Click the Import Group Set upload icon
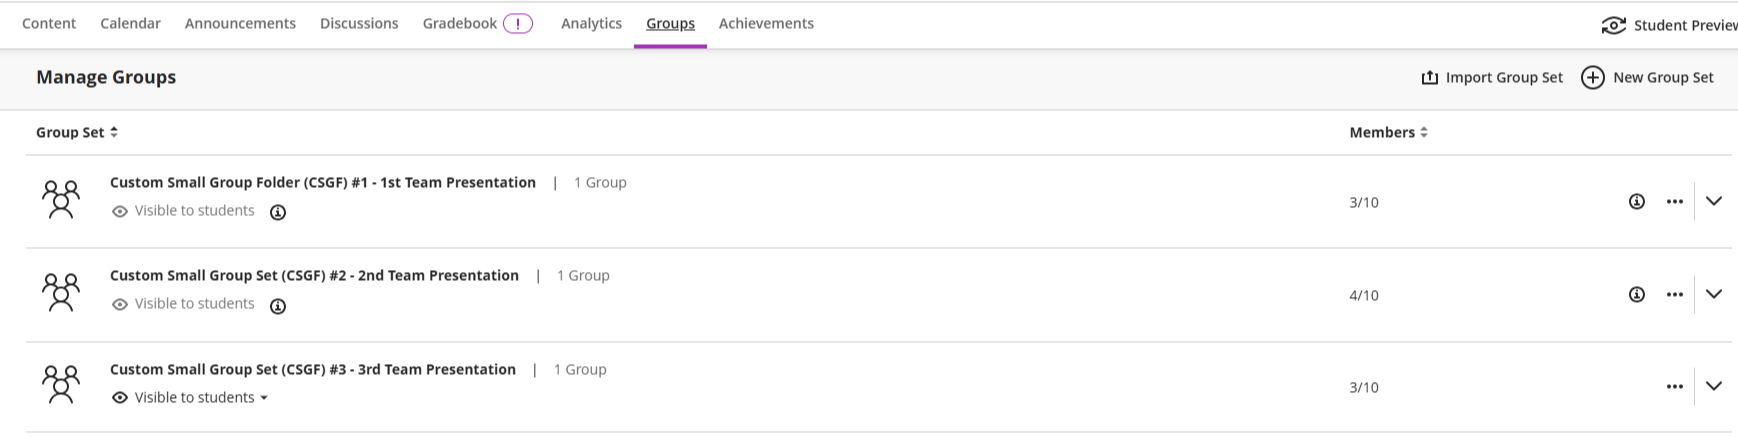The height and width of the screenshot is (437, 1738). pyautogui.click(x=1430, y=78)
